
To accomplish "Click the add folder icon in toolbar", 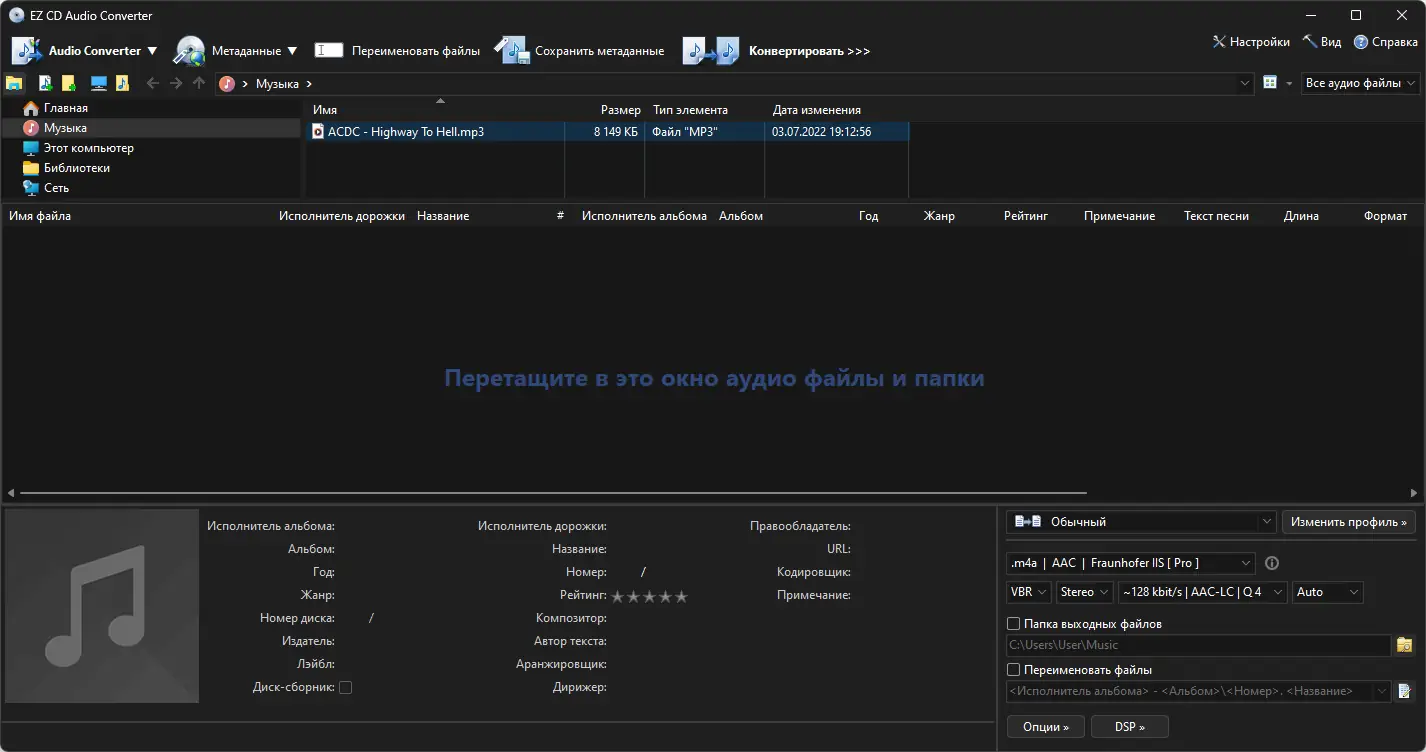I will click(68, 83).
